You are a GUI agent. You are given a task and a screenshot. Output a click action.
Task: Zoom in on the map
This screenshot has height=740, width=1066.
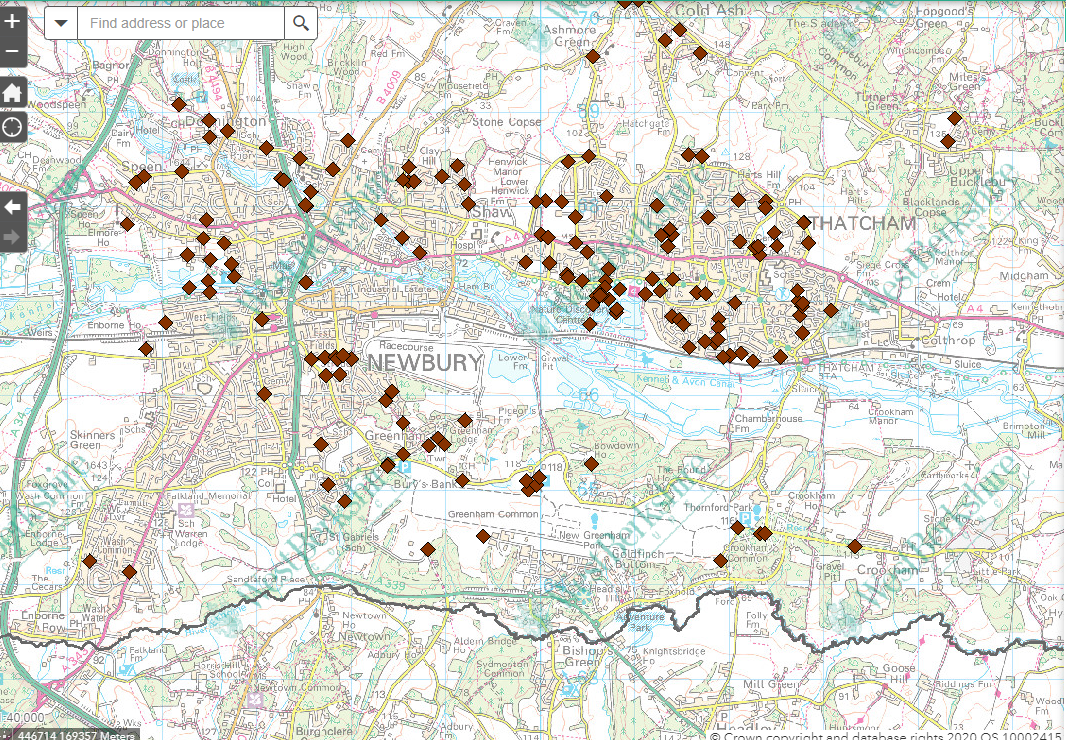[x=12, y=20]
